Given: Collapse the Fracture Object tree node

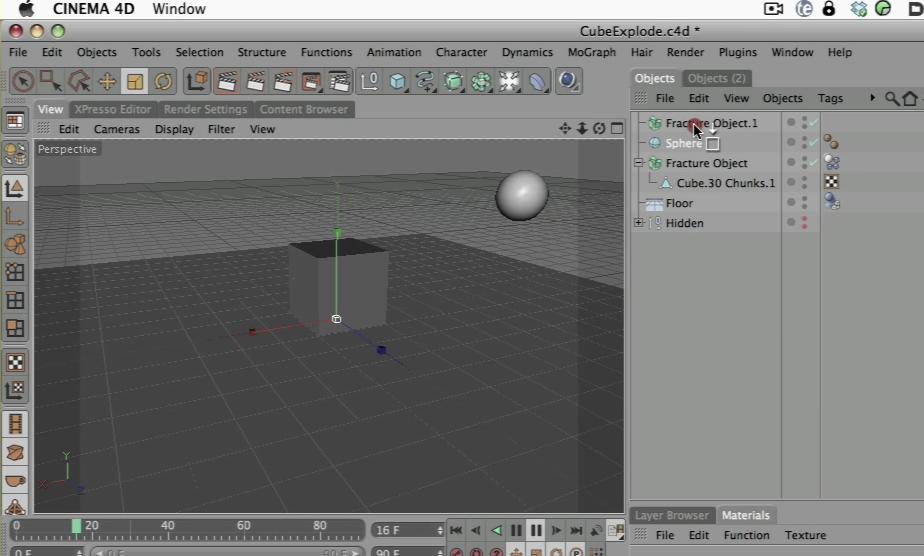Looking at the screenshot, I should (x=639, y=163).
